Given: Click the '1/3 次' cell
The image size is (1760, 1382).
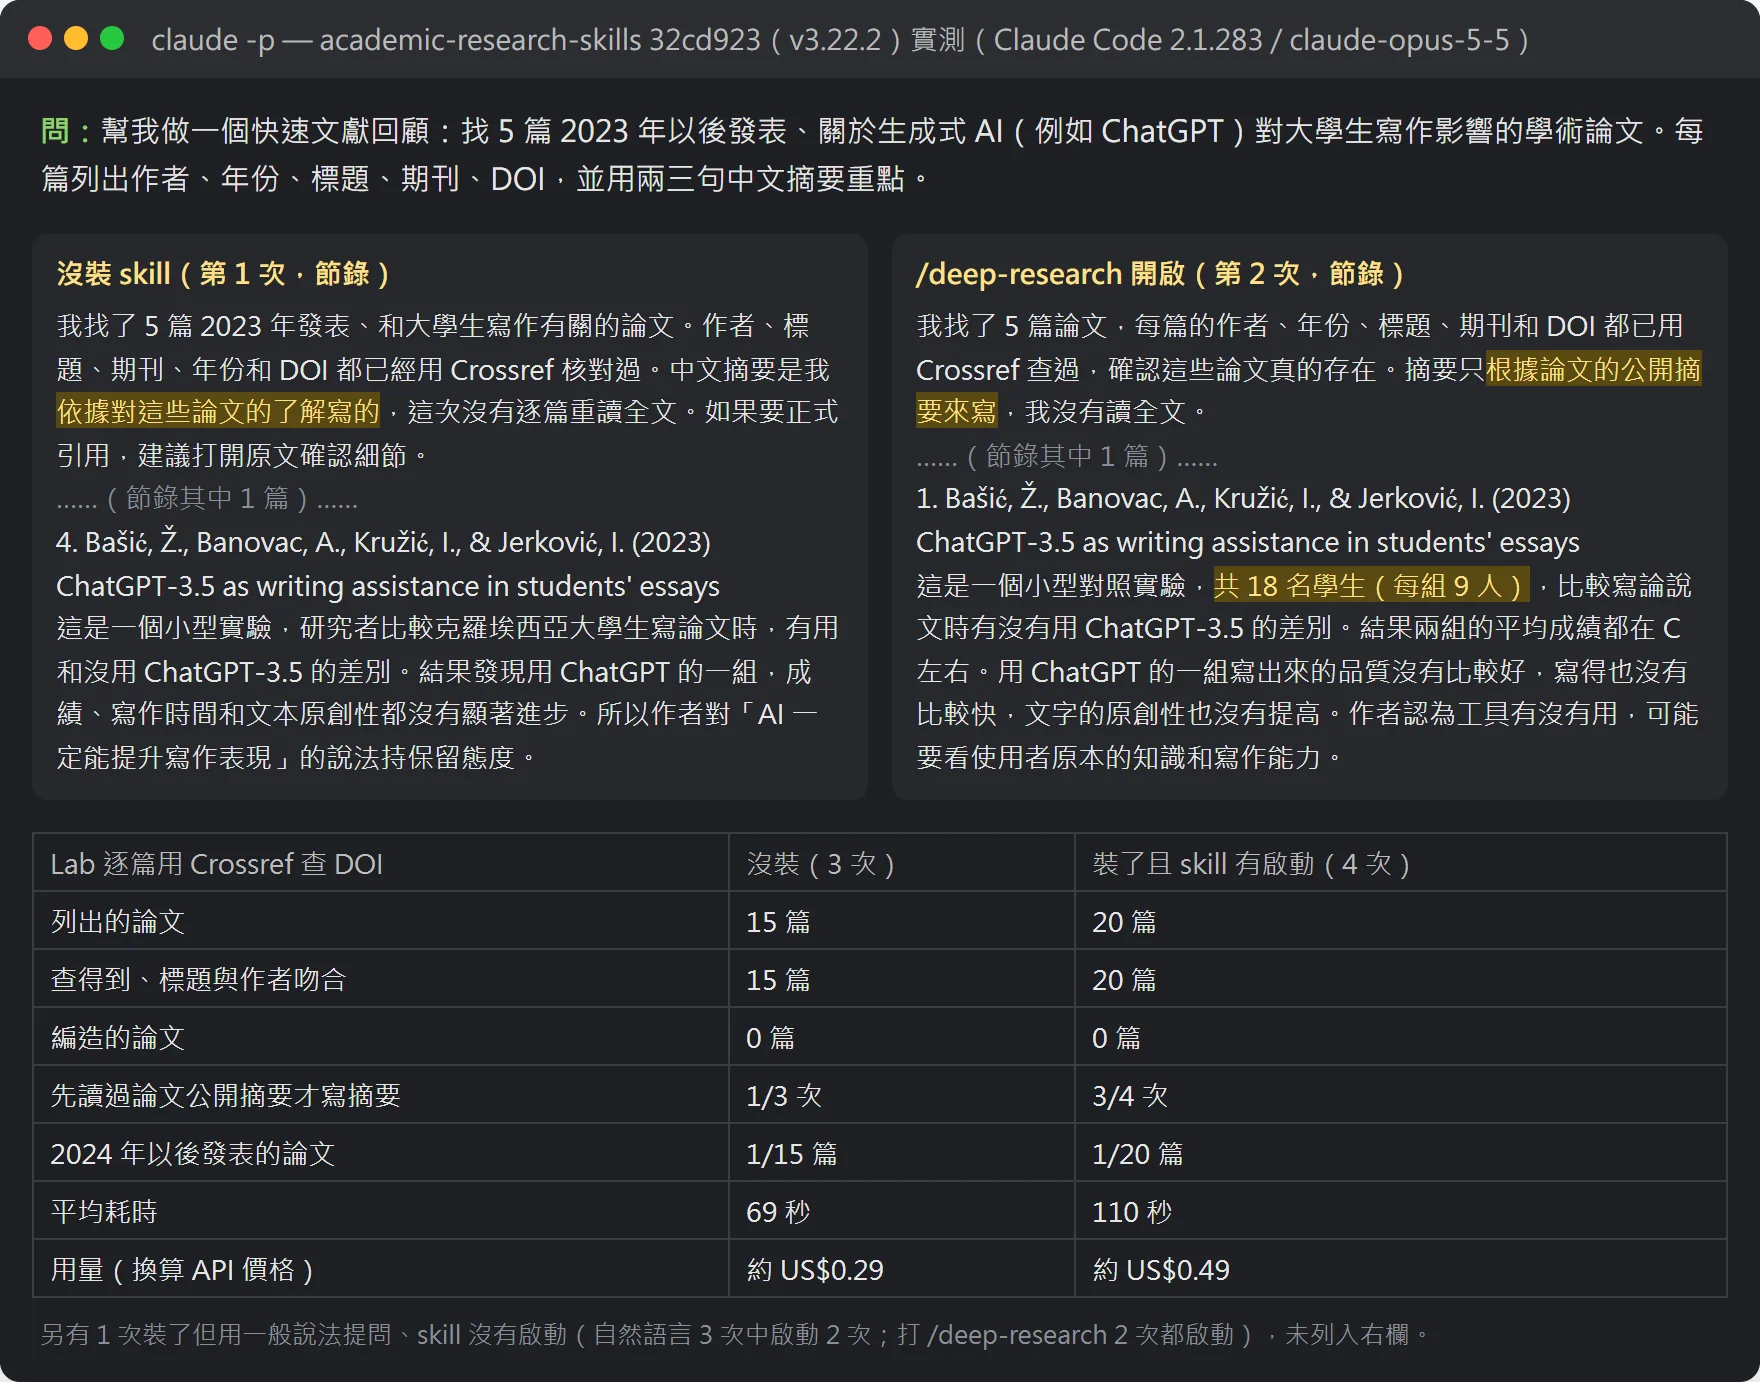Looking at the screenshot, I should 784,1096.
